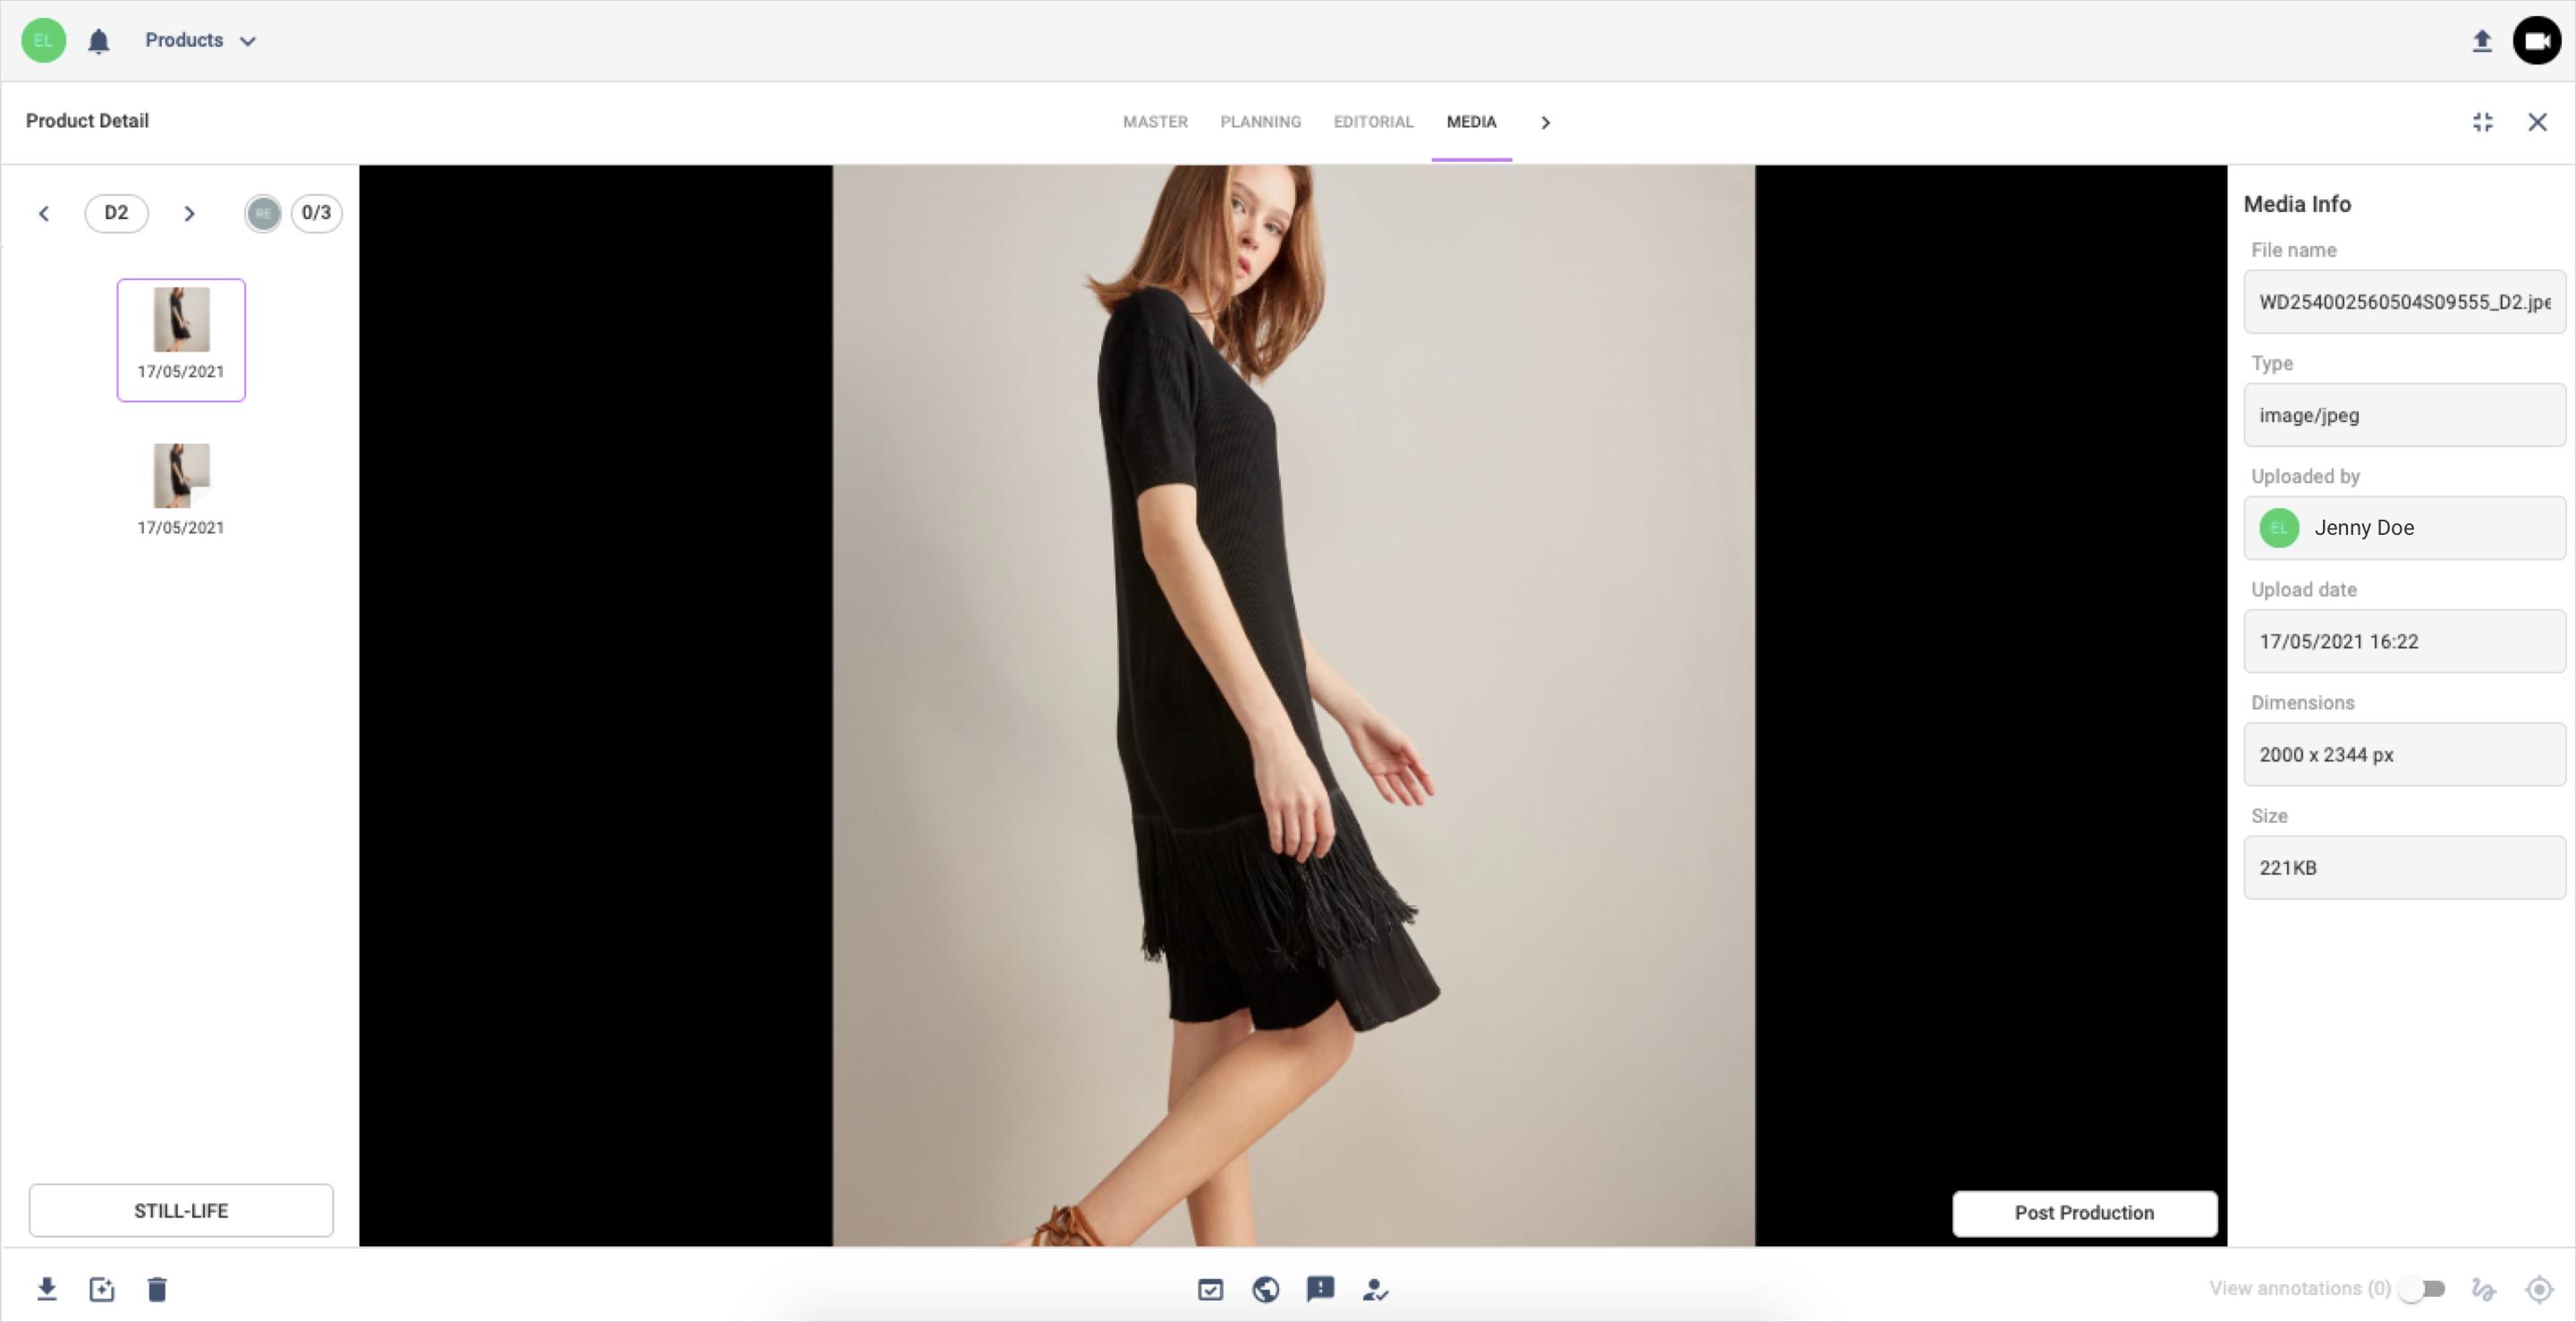
Task: Open the Products dropdown
Action: [199, 40]
